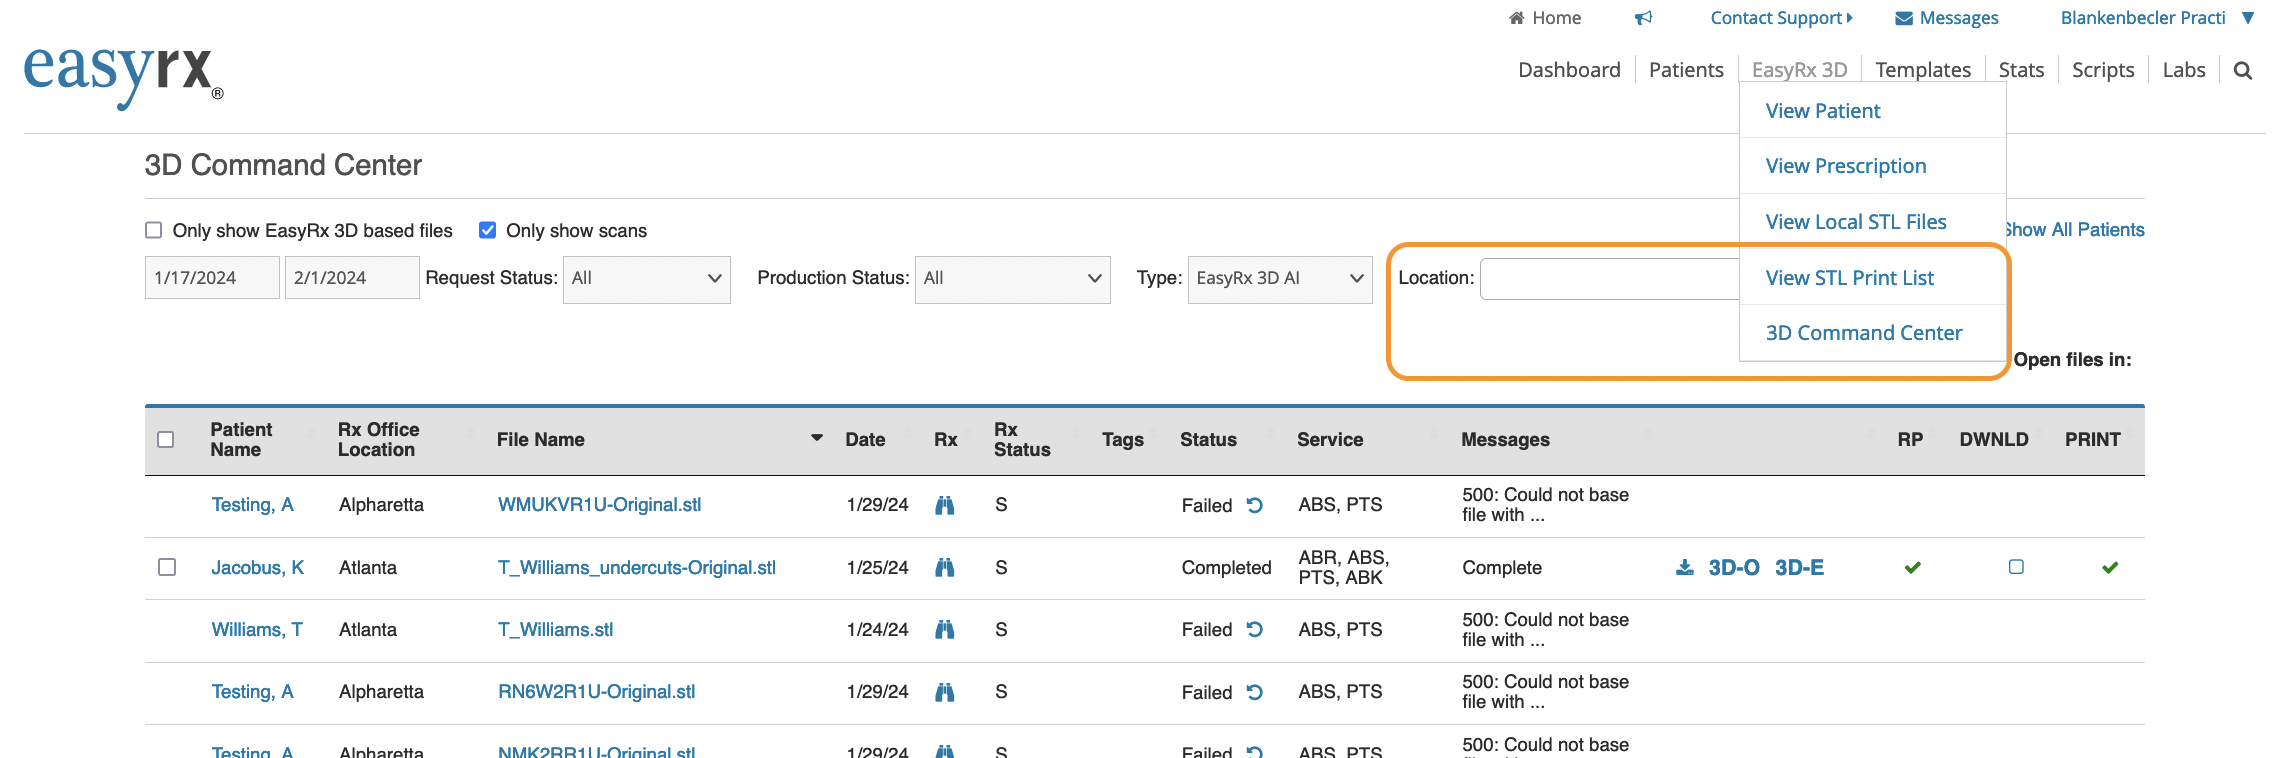Viewport: 2276px width, 758px height.
Task: Open search with the magnifying glass icon
Action: click(x=2243, y=70)
